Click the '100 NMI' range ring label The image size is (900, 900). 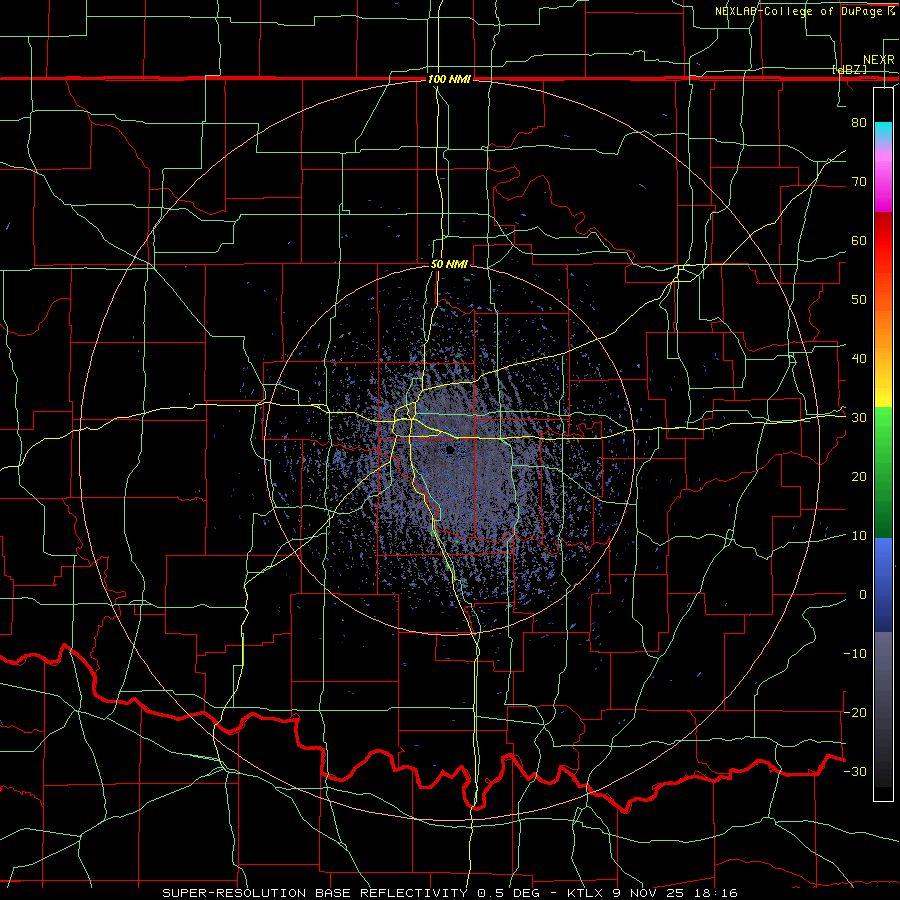pyautogui.click(x=449, y=79)
